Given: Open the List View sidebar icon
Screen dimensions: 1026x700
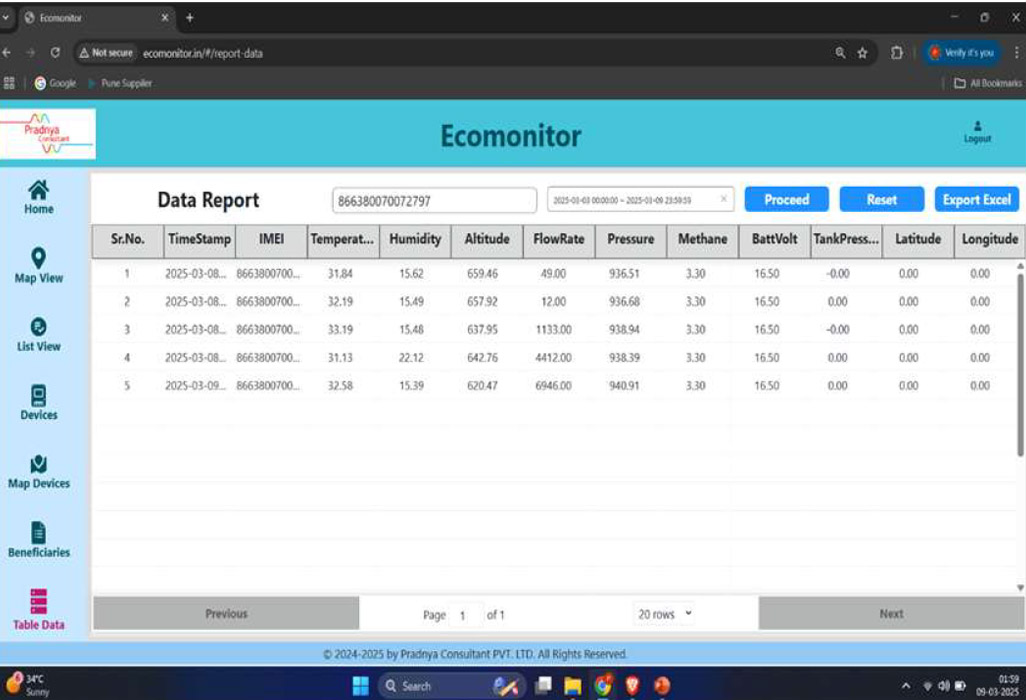Looking at the screenshot, I should pyautogui.click(x=39, y=327).
